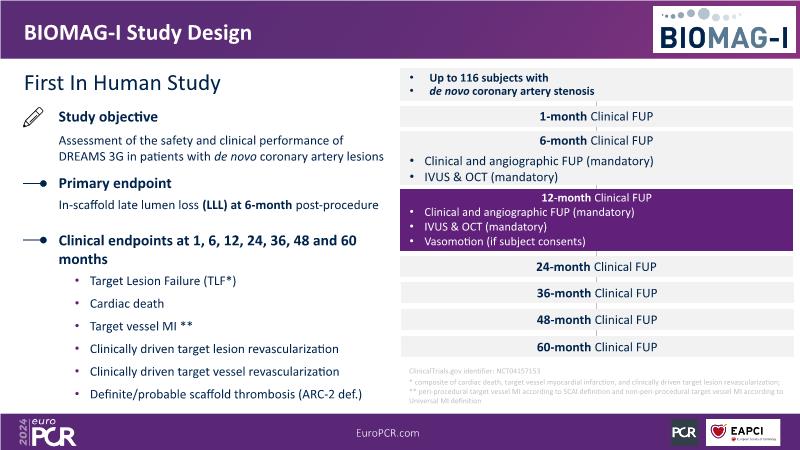Open the EuroPCR.com footer link
Image resolution: width=800 pixels, height=450 pixels.
point(387,432)
